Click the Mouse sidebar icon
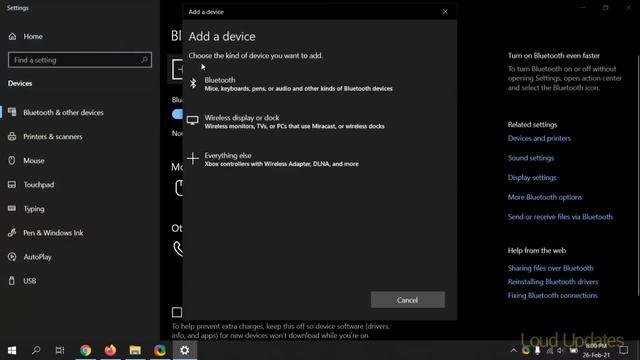 [x=12, y=160]
